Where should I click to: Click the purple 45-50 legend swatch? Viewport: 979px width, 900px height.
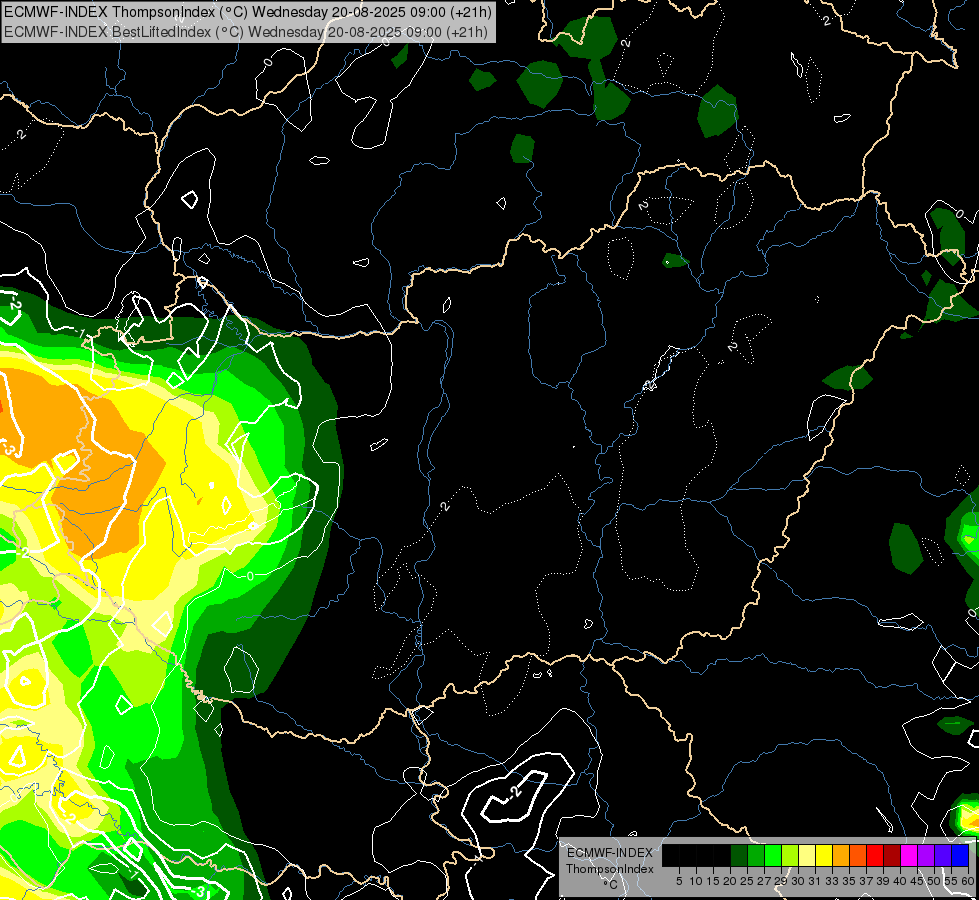927,855
